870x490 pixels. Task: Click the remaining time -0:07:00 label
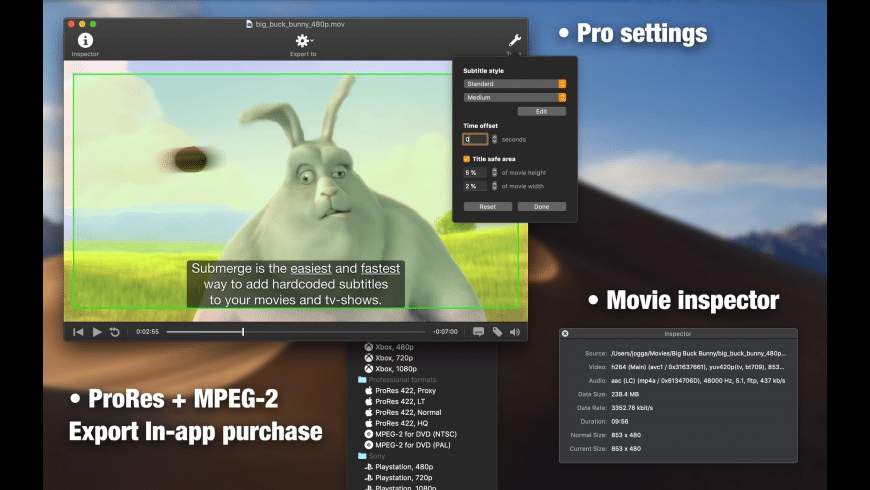point(445,332)
